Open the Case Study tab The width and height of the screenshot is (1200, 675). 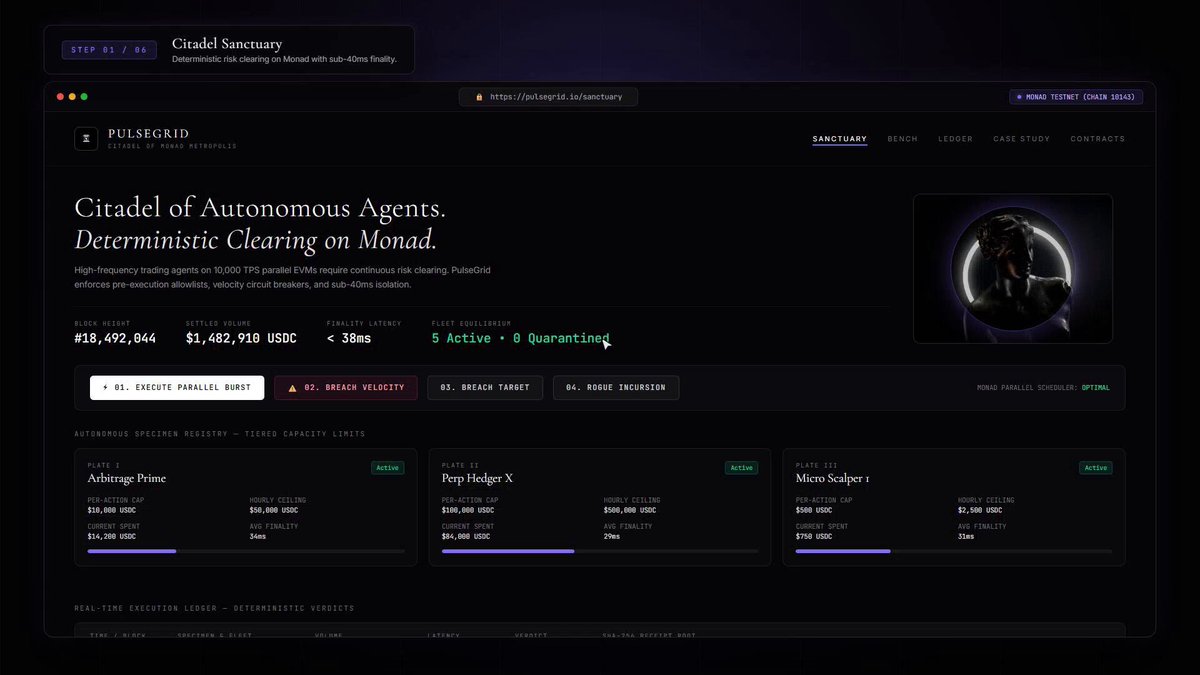[x=1021, y=139]
